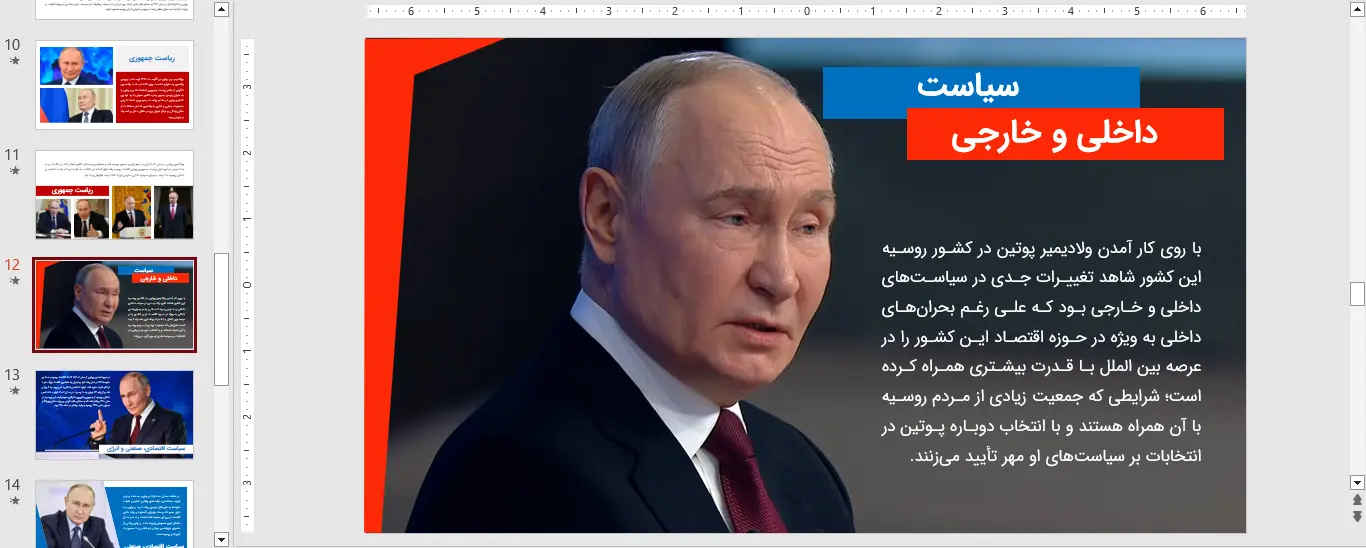
Task: Select the blue title box "سیاست"
Action: coord(981,87)
